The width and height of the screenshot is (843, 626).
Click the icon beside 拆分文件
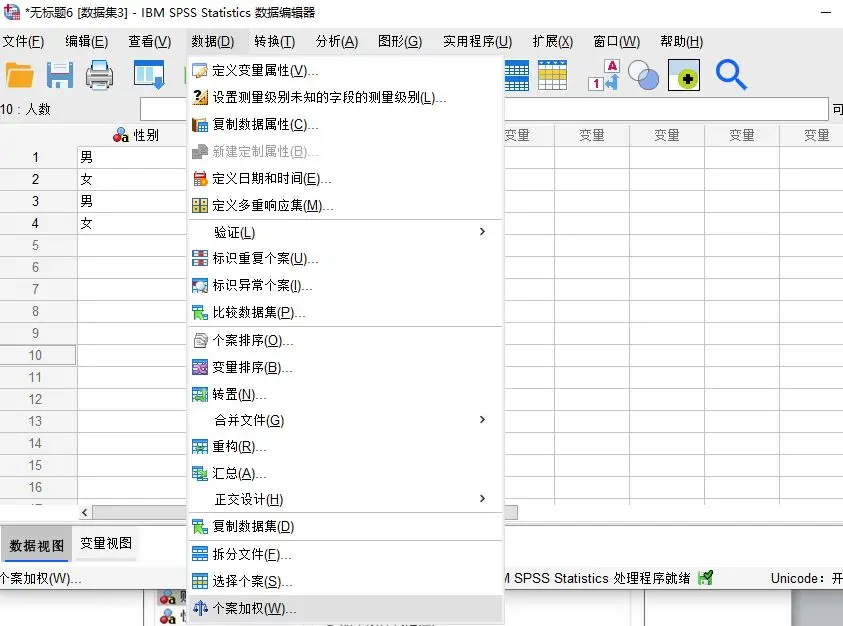[200, 554]
